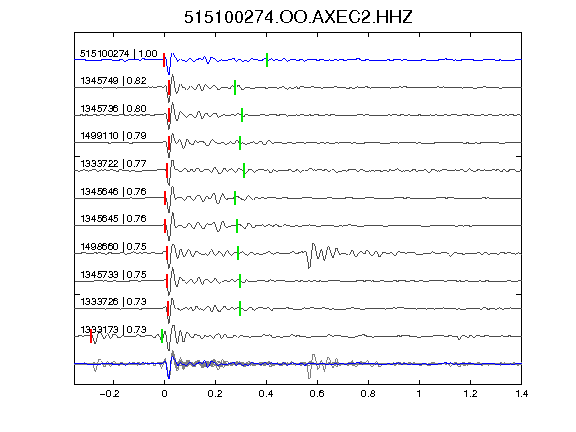Select the green marker on the blue trace
The image size is (576, 432).
[267, 60]
